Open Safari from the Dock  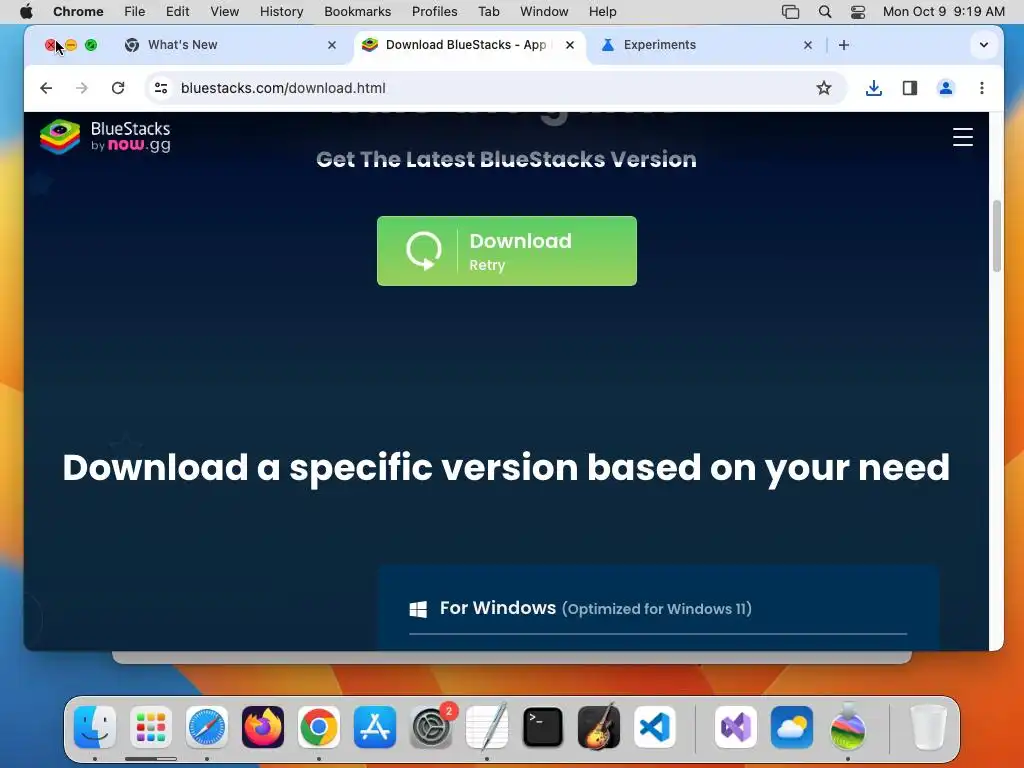click(x=207, y=727)
